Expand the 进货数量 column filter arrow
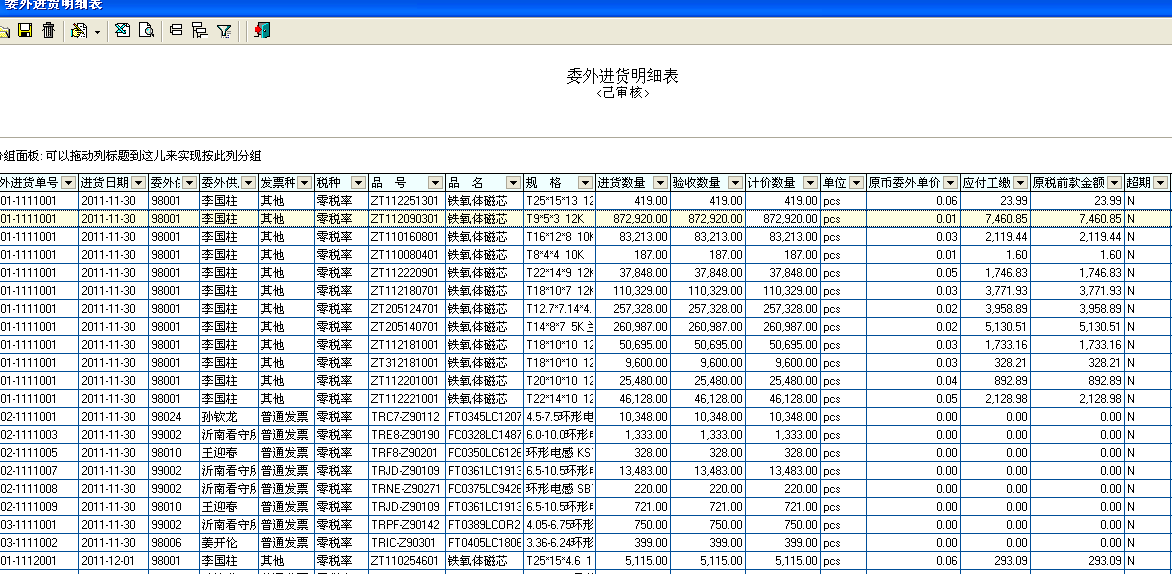This screenshot has width=1172, height=574. click(x=660, y=183)
